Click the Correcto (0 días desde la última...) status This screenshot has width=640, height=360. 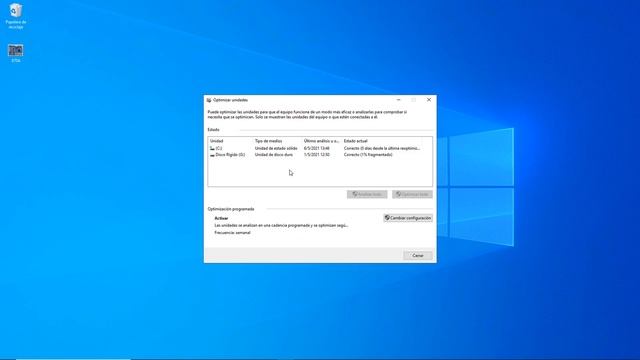(382, 148)
